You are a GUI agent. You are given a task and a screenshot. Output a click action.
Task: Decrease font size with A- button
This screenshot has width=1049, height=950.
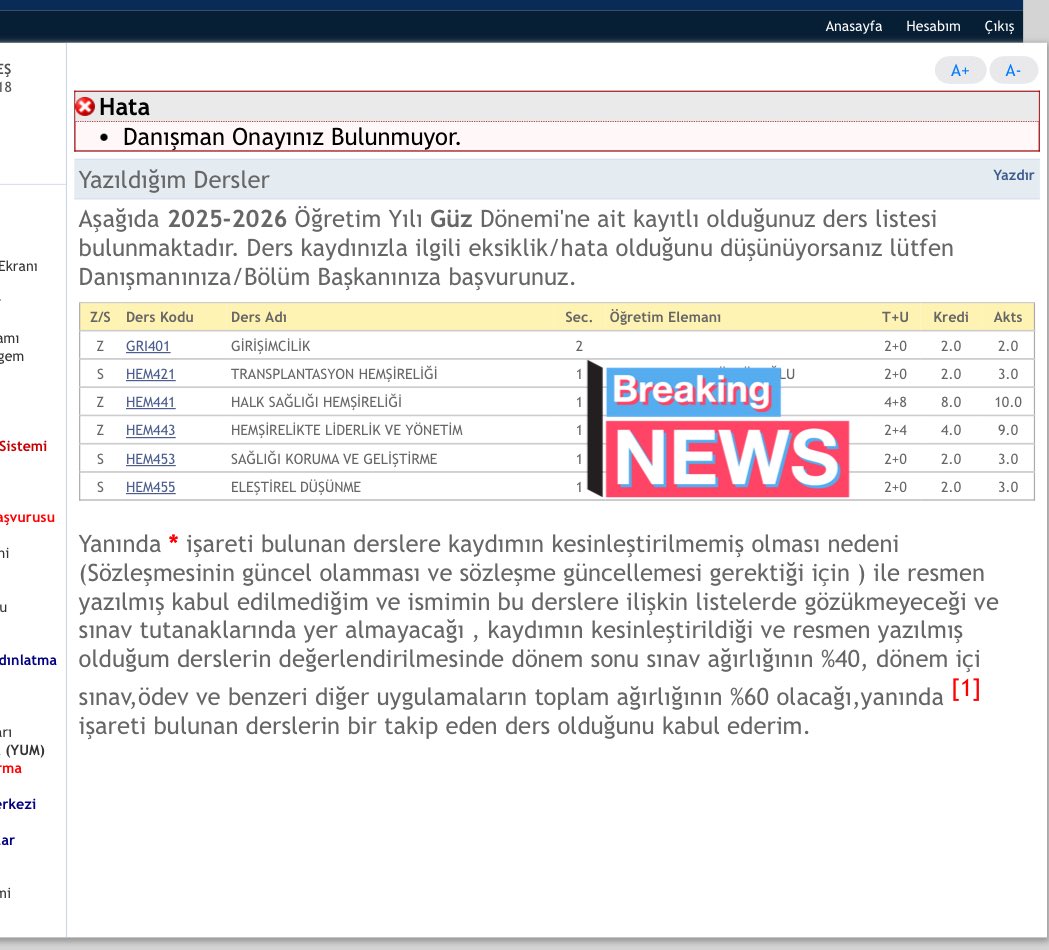(1013, 70)
